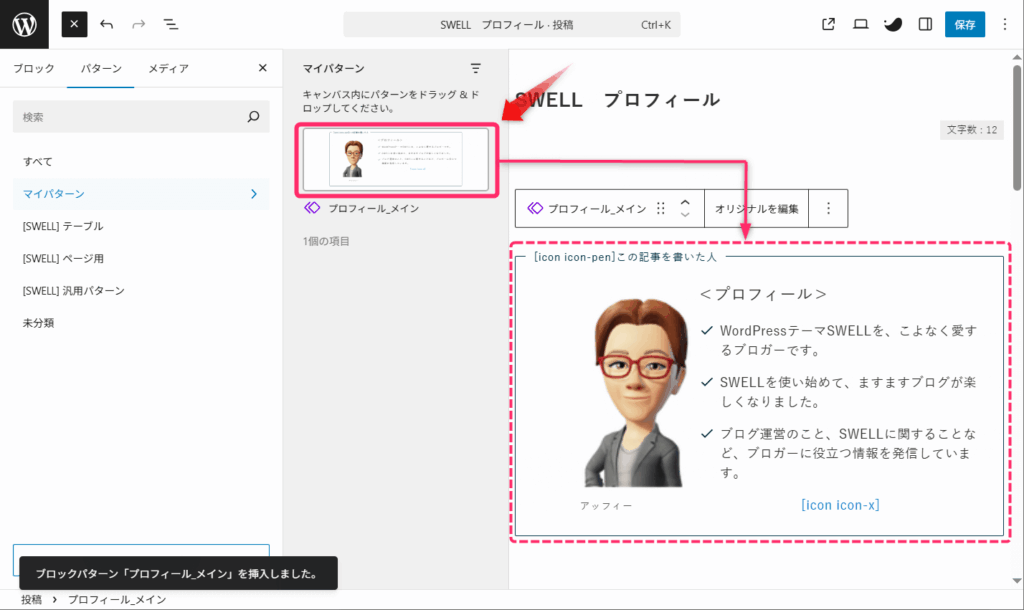Open the SWELL settings icon in the top bar
Viewport: 1024px width, 610px height.
893,24
